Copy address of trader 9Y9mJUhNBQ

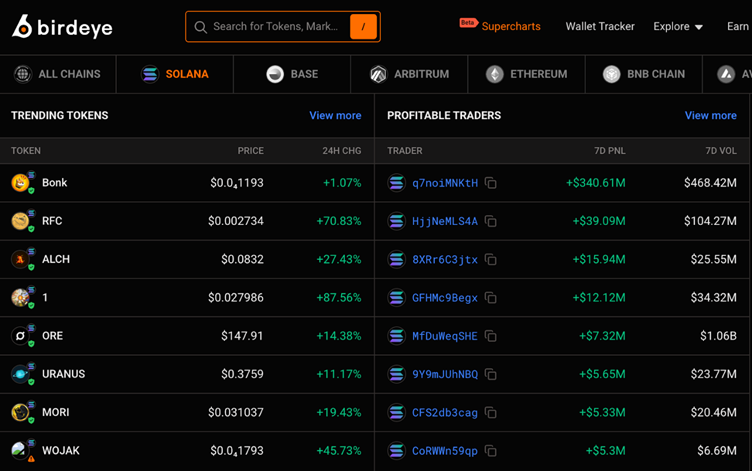(x=491, y=374)
